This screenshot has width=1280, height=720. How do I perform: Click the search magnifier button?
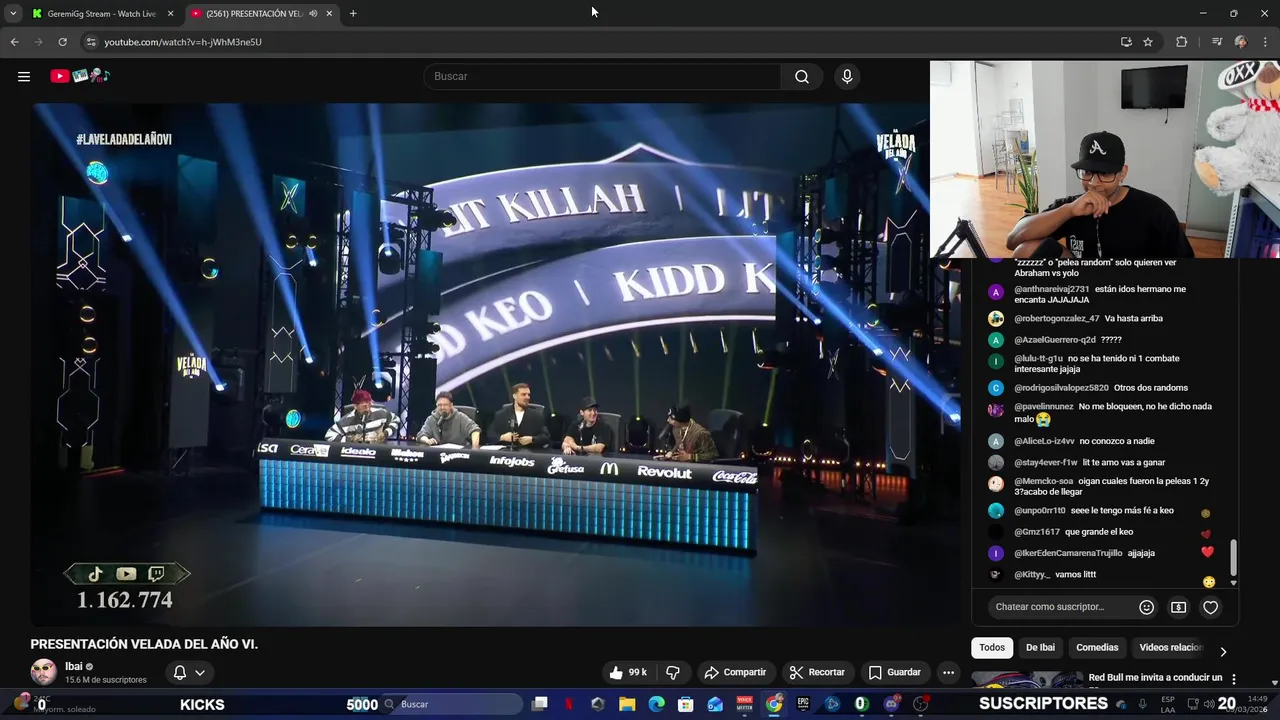pyautogui.click(x=802, y=76)
